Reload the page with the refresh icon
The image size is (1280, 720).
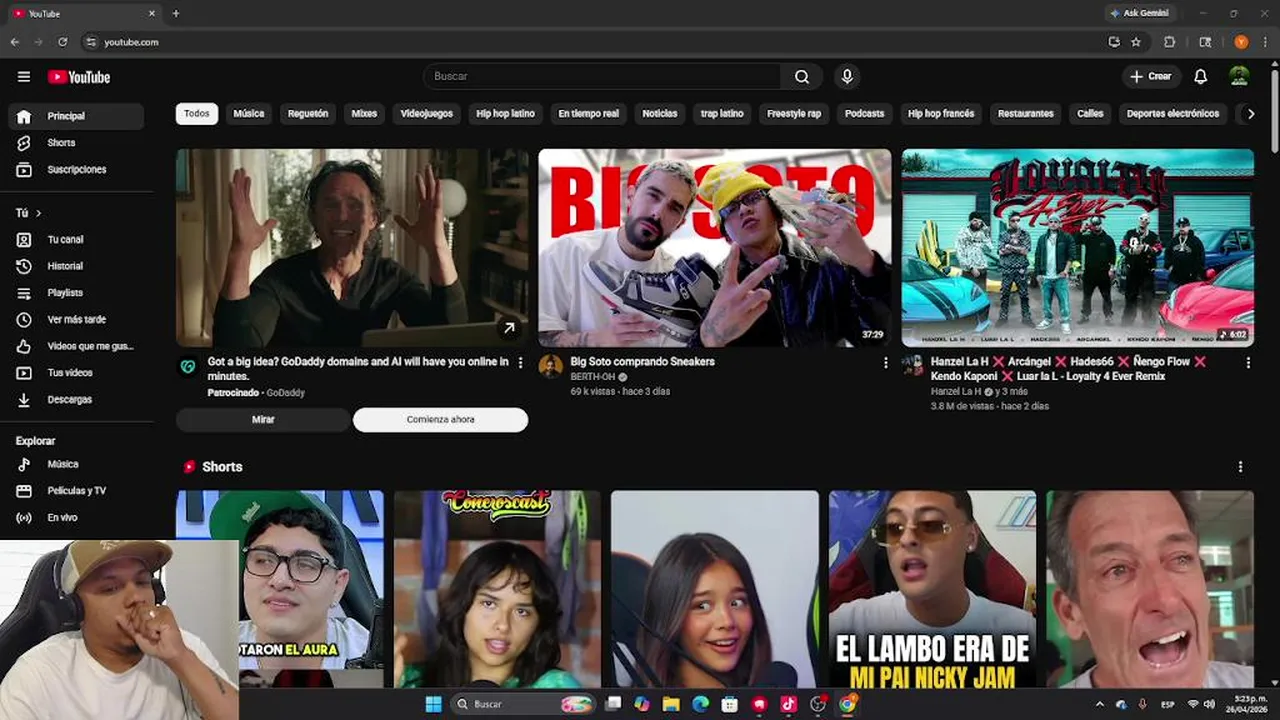coord(62,42)
